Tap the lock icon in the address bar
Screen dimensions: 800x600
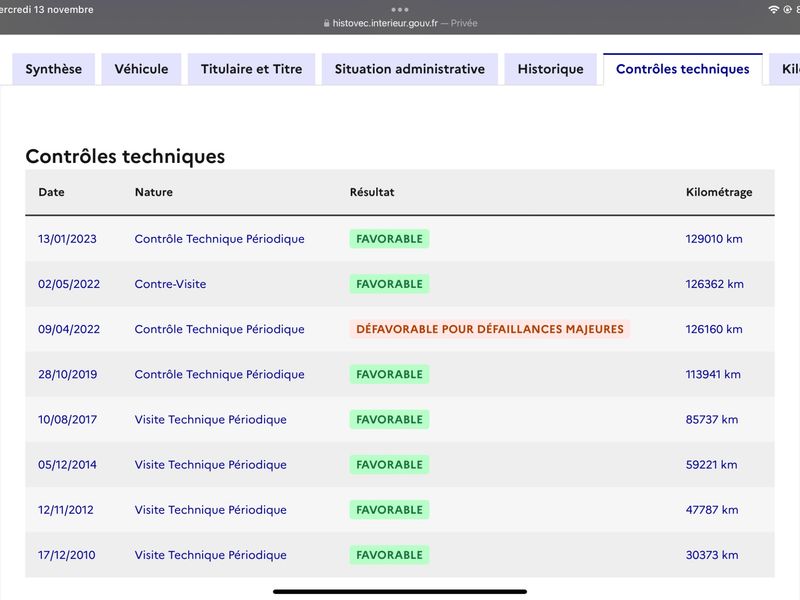click(327, 23)
